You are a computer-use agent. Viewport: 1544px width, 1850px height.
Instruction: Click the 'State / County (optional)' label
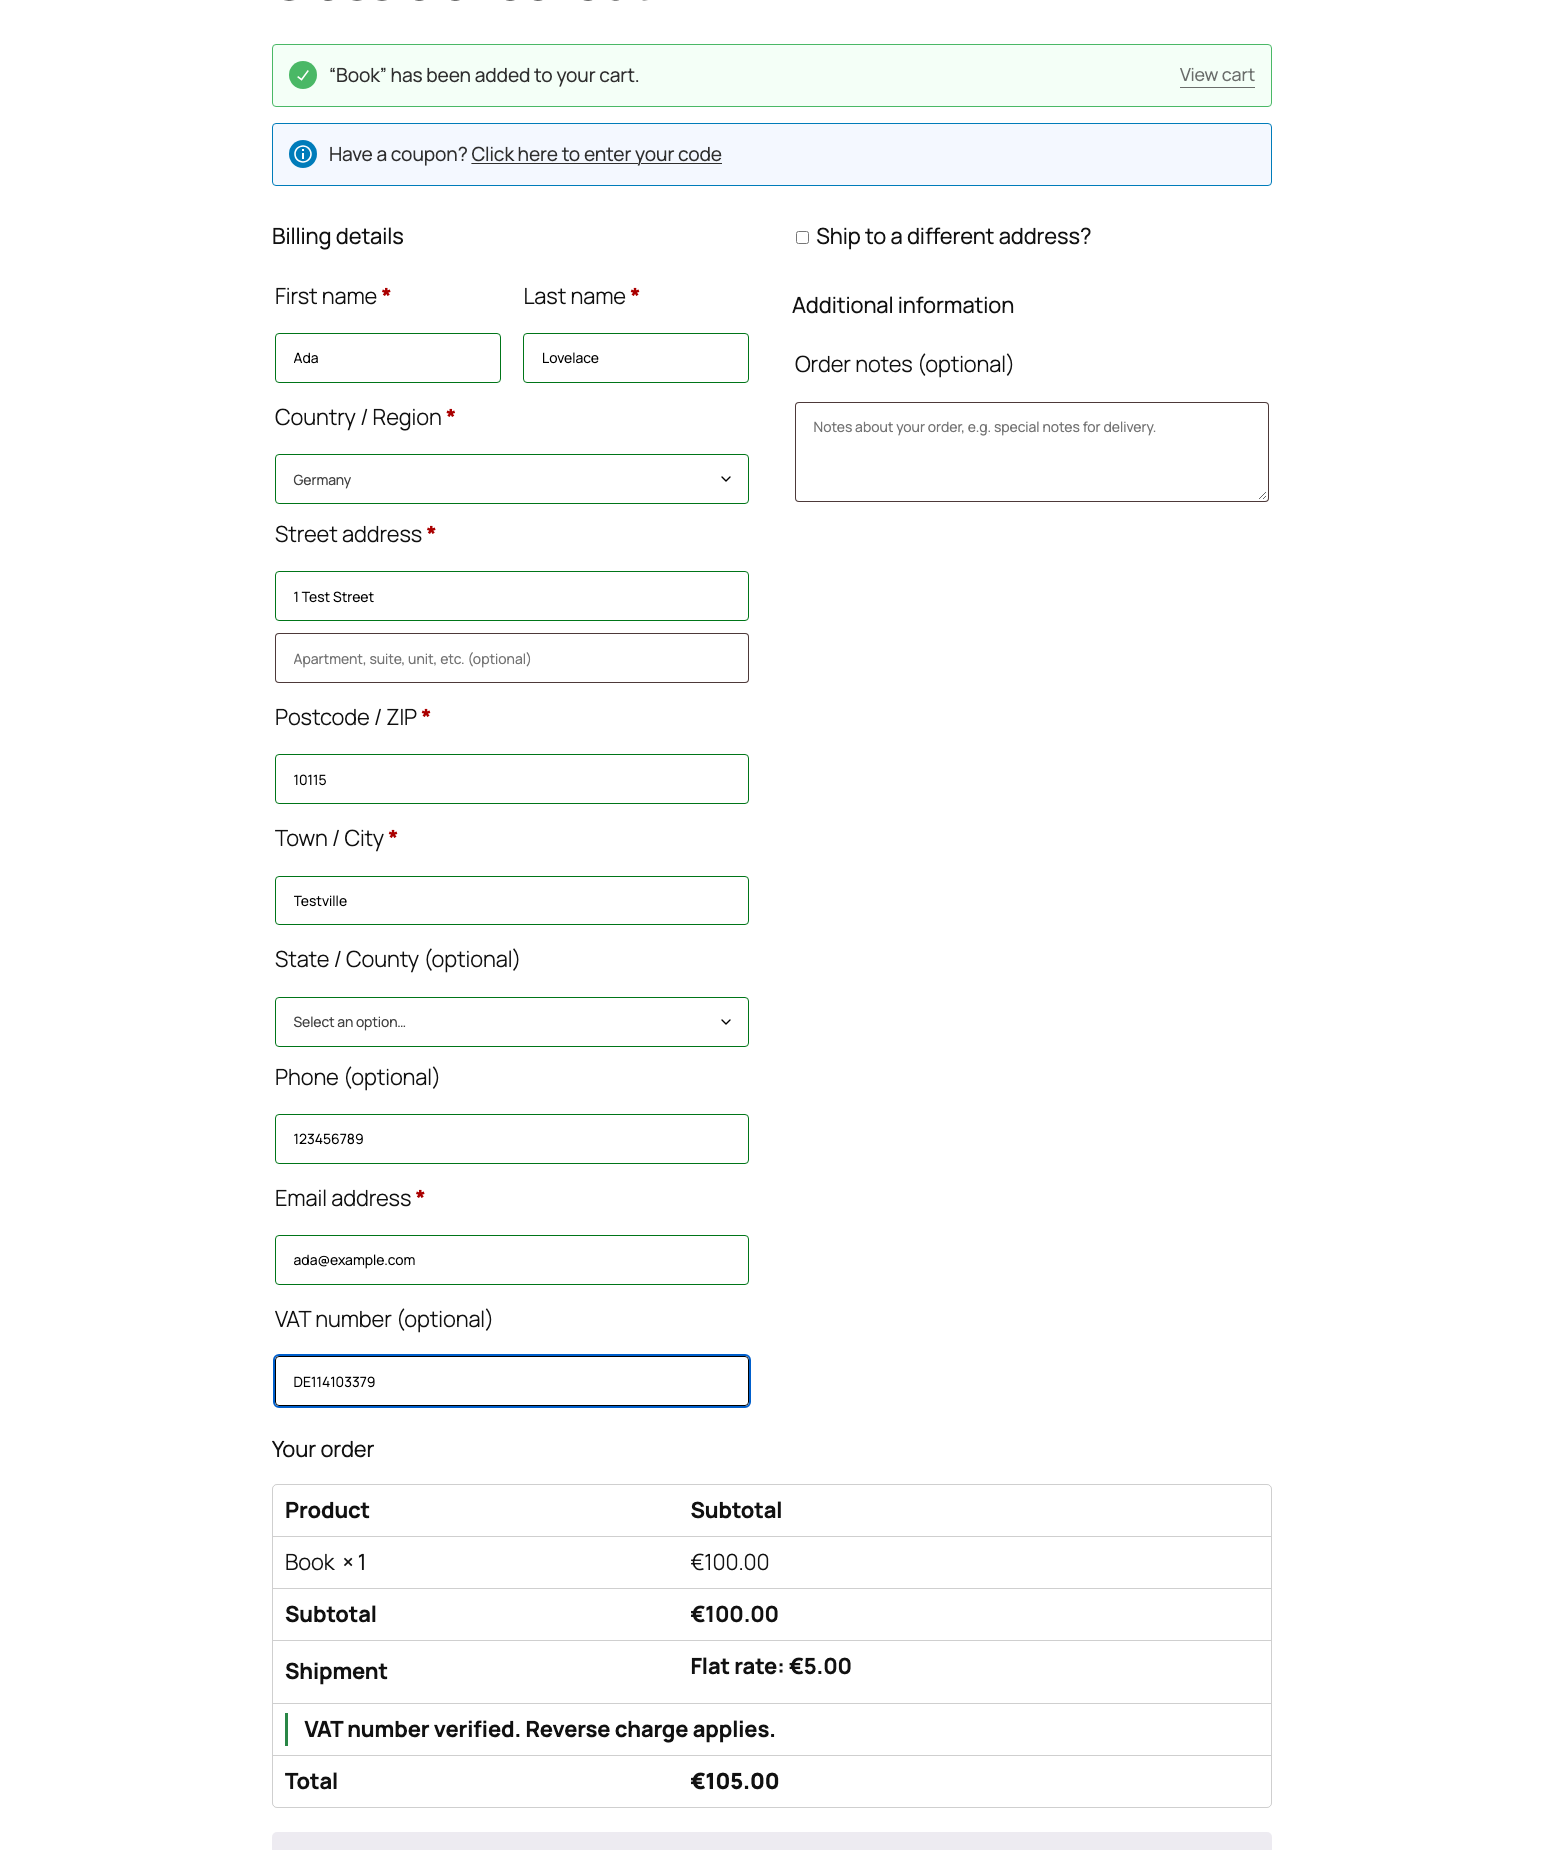[397, 959]
